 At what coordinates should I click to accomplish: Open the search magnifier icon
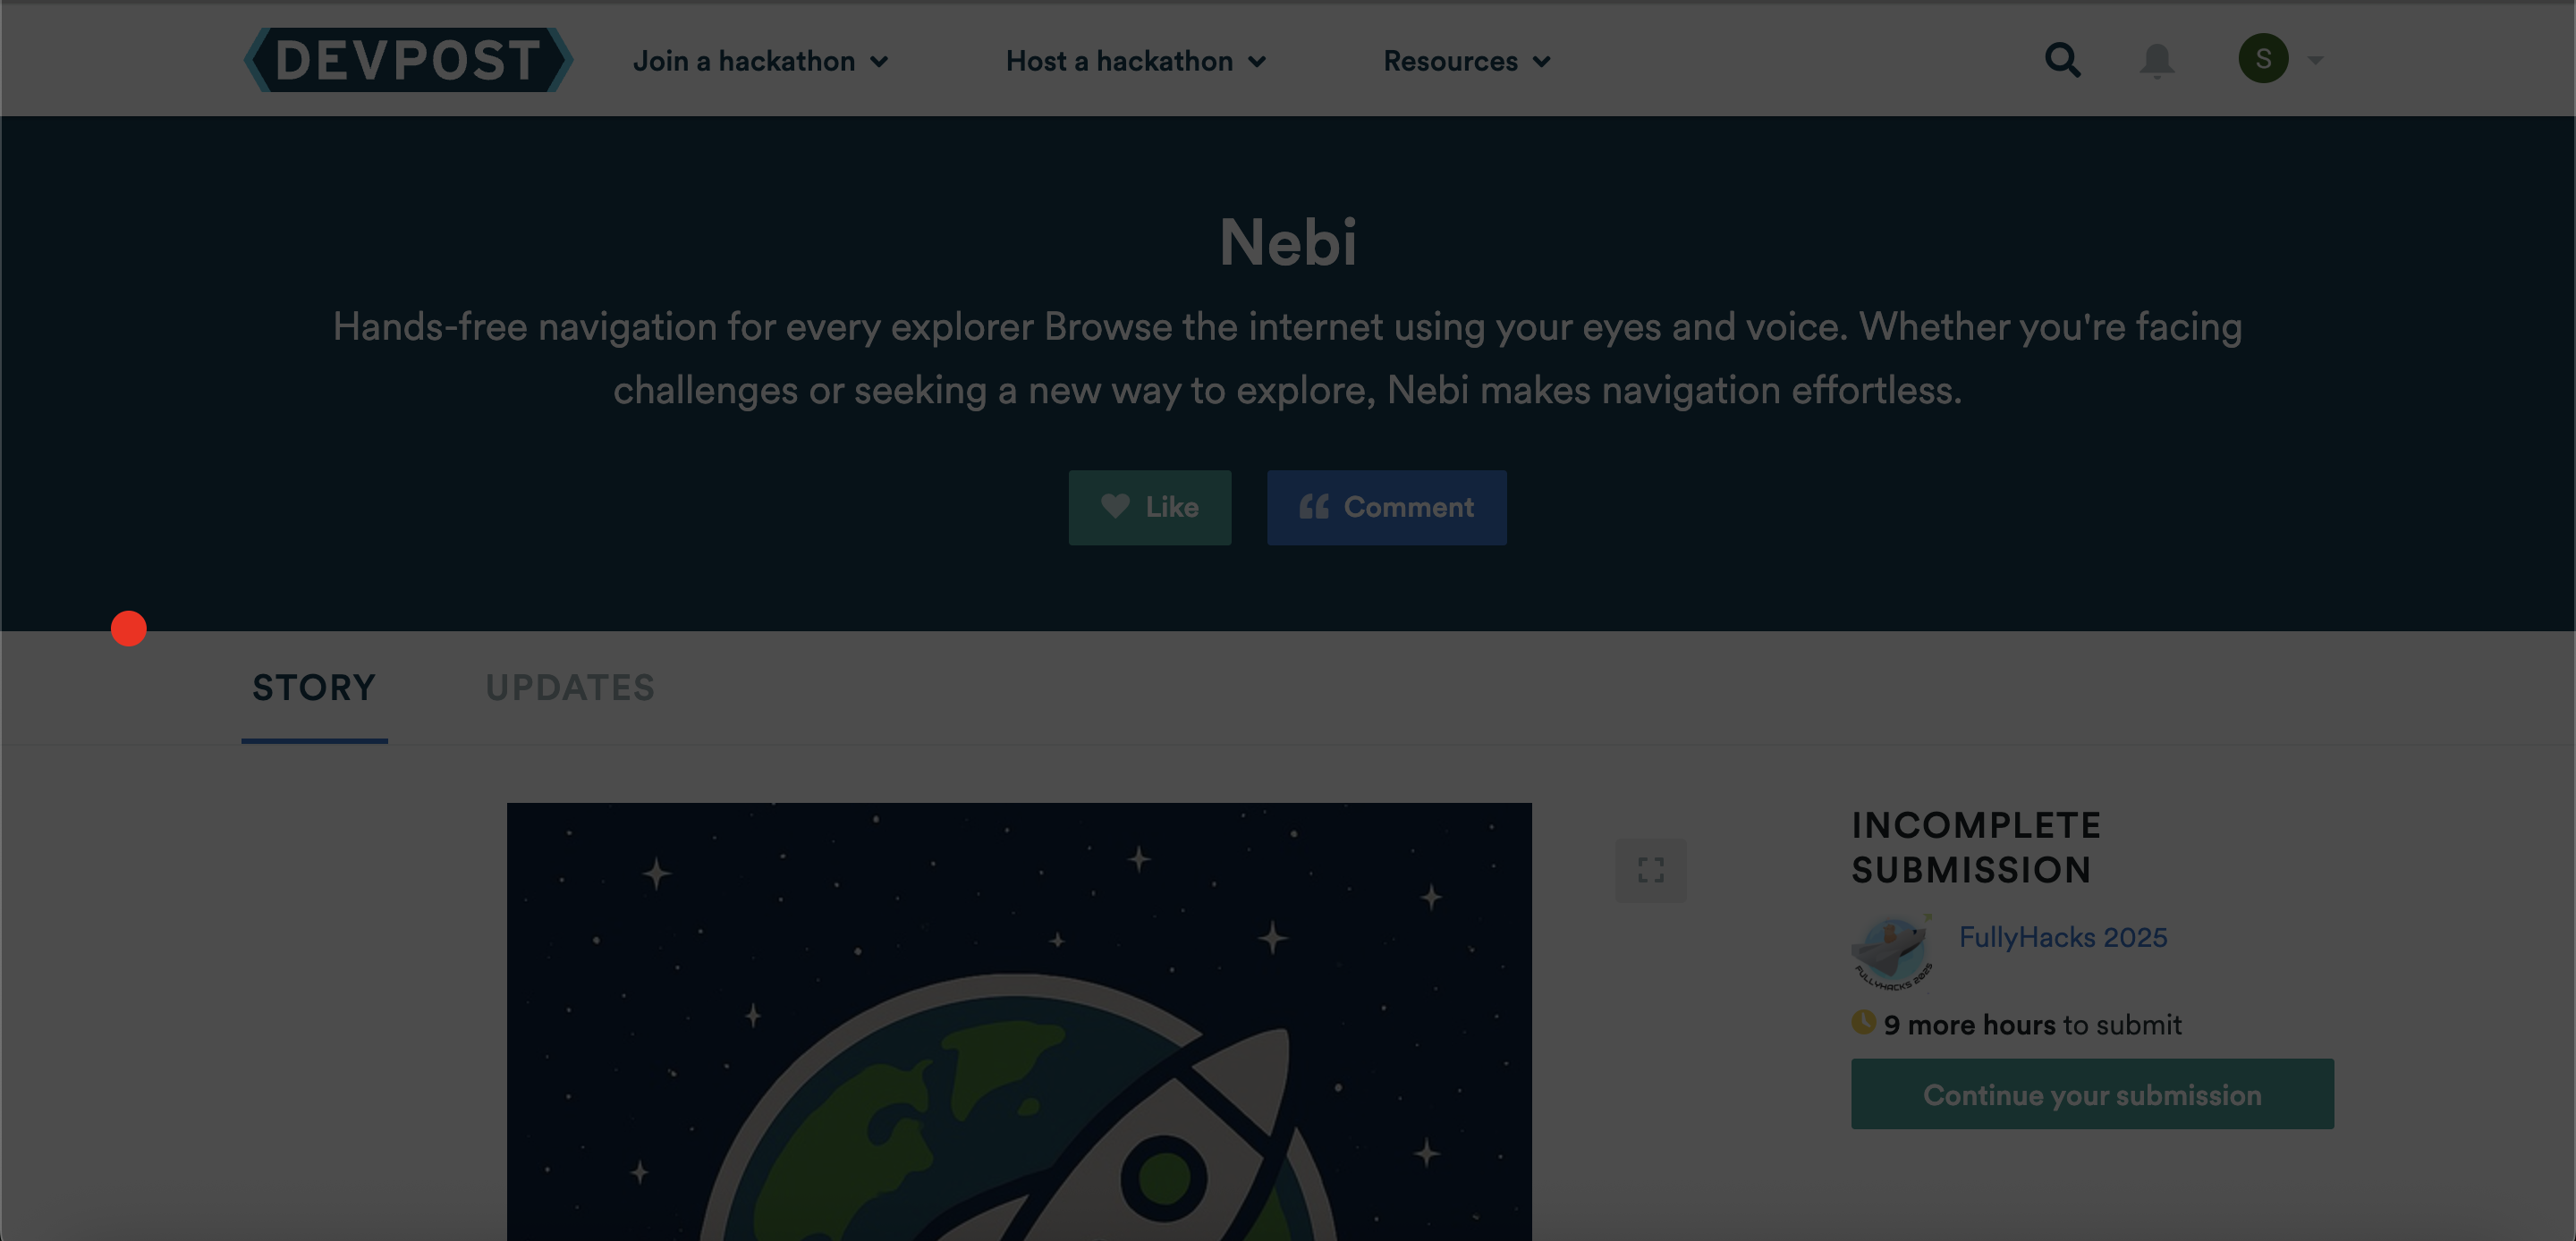(x=2062, y=60)
